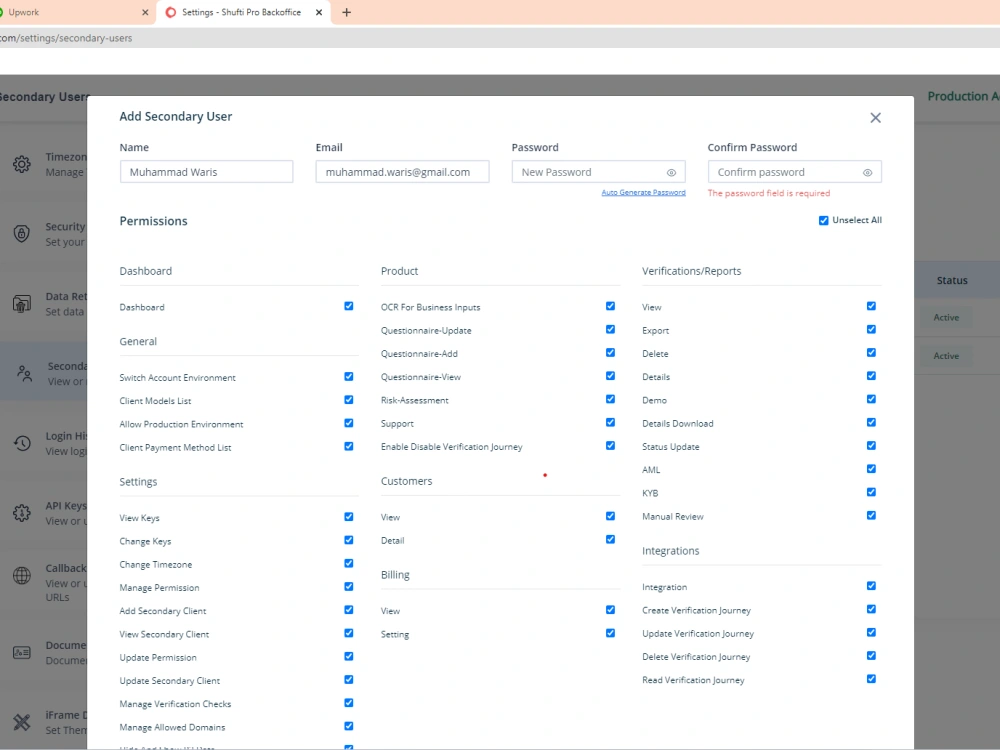This screenshot has width=1000, height=750.
Task: Uncheck Customers Detail permission
Action: pyautogui.click(x=610, y=540)
